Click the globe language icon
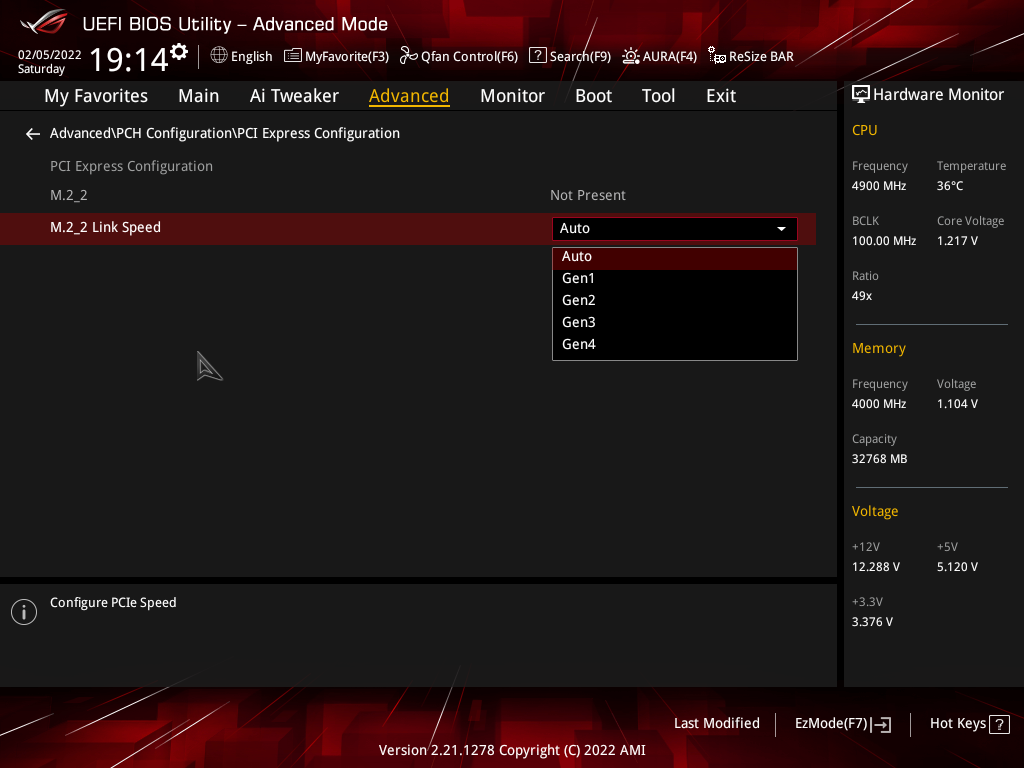This screenshot has height=768, width=1024. tap(219, 56)
